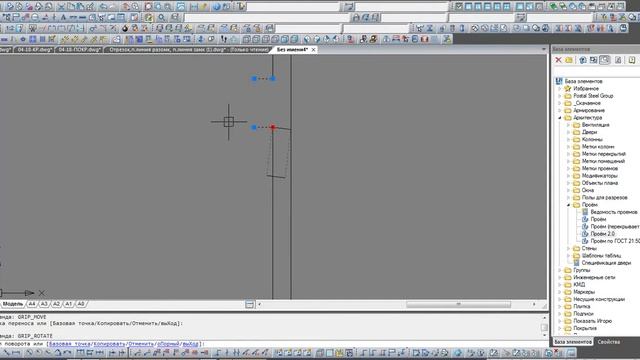640x360 pixels.
Task: Switch to the 04.10-ПОКР.dwg document tab
Action: click(79, 49)
